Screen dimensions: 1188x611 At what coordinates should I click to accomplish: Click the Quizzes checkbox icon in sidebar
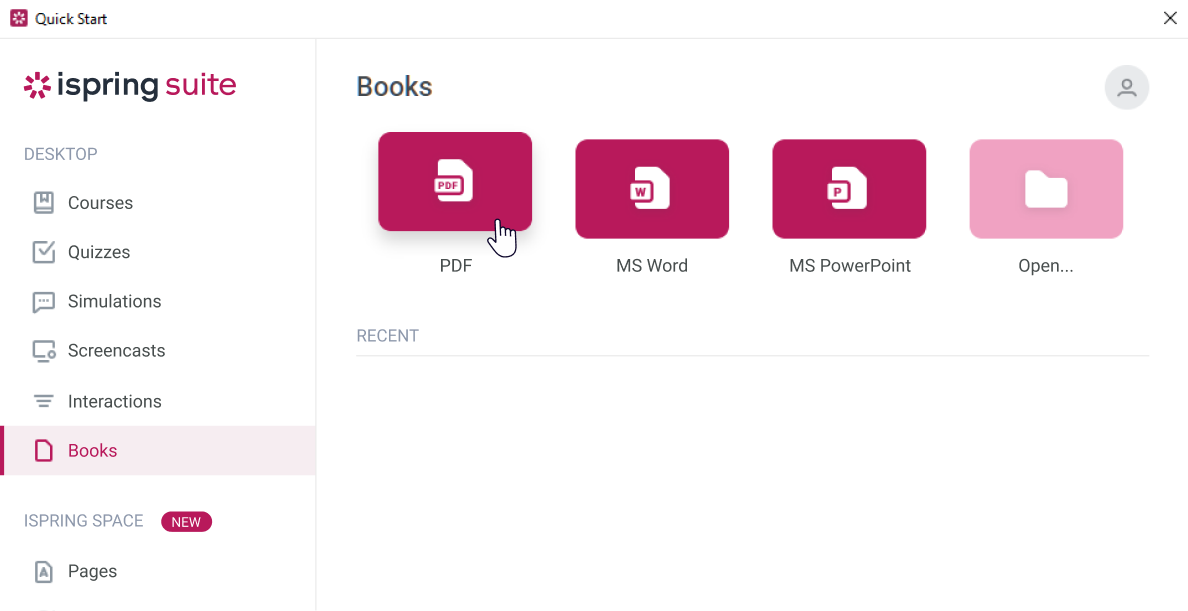(43, 251)
